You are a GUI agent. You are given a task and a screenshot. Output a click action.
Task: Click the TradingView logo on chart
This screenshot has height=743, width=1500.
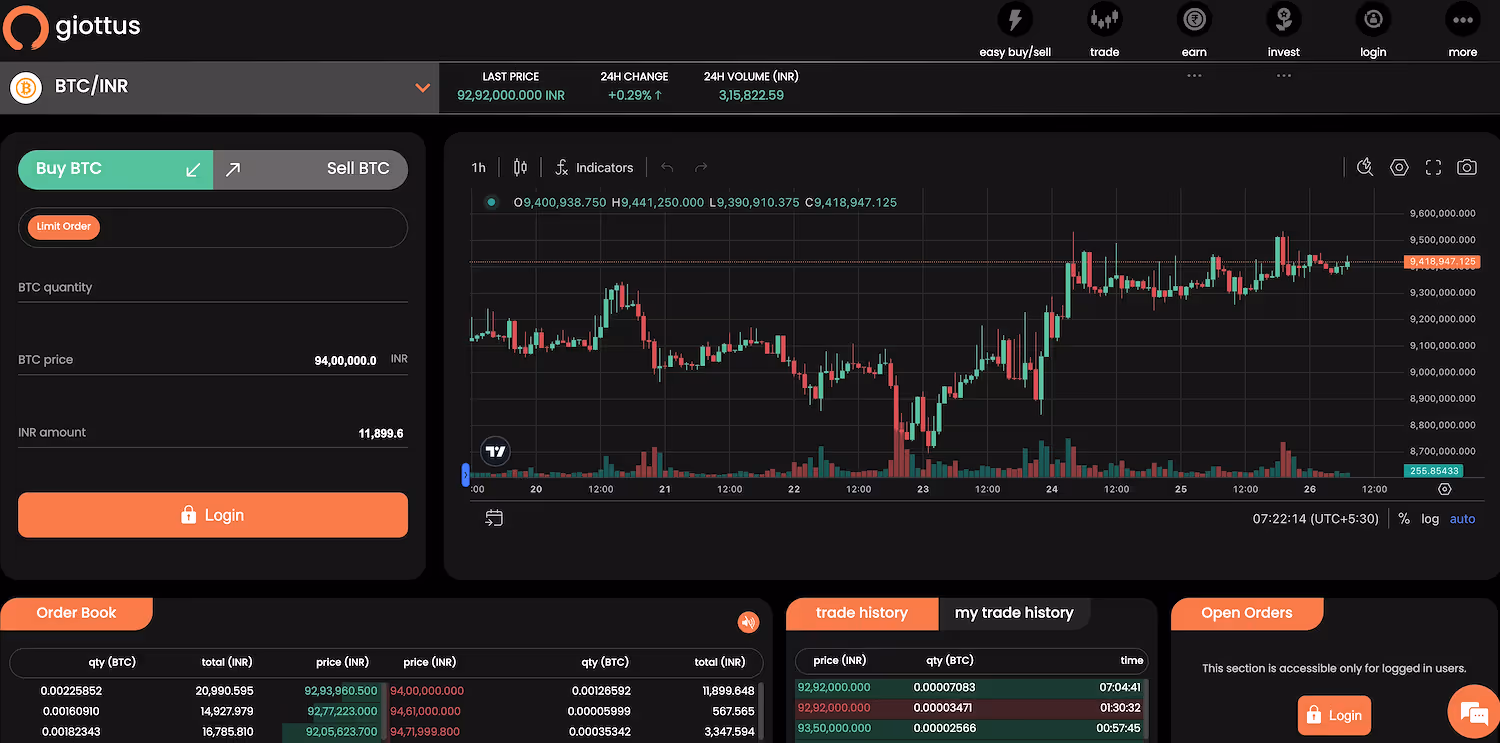[495, 452]
